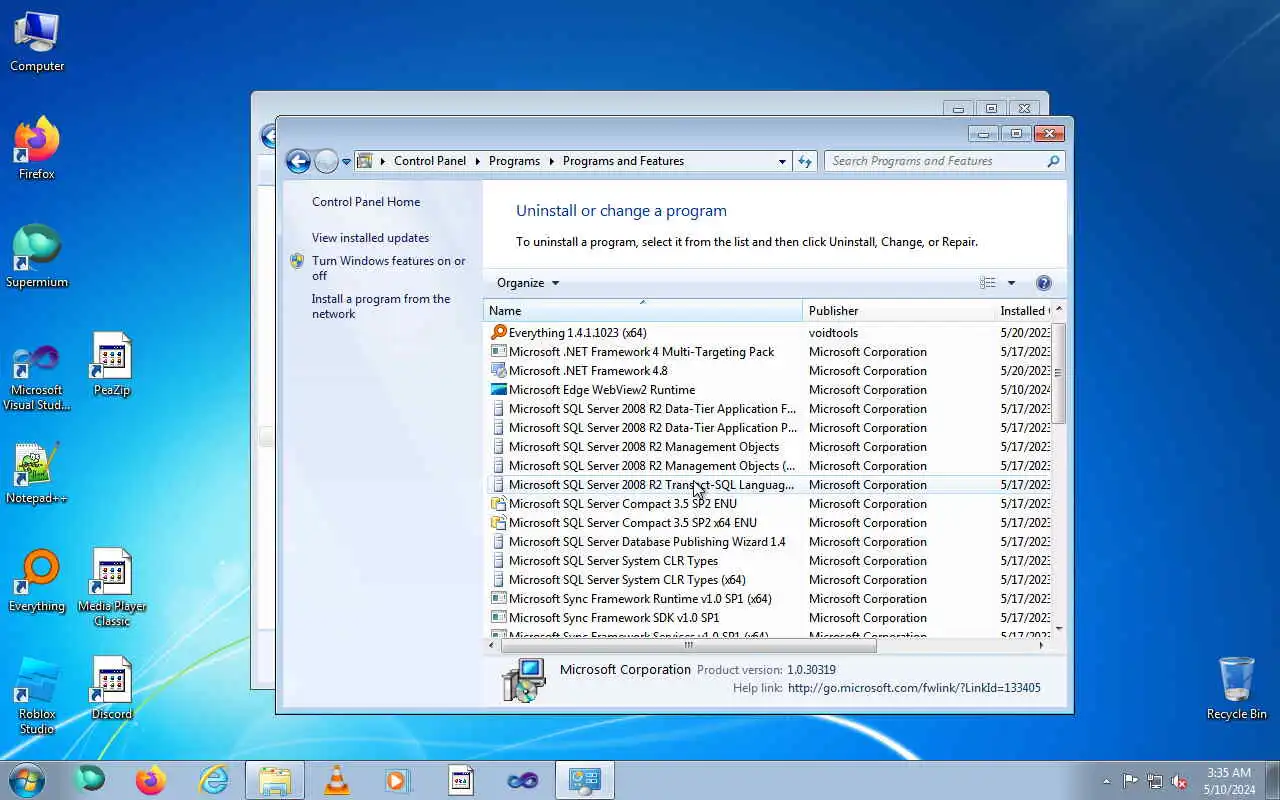Launch Firefox from the desktop shortcut

37,150
